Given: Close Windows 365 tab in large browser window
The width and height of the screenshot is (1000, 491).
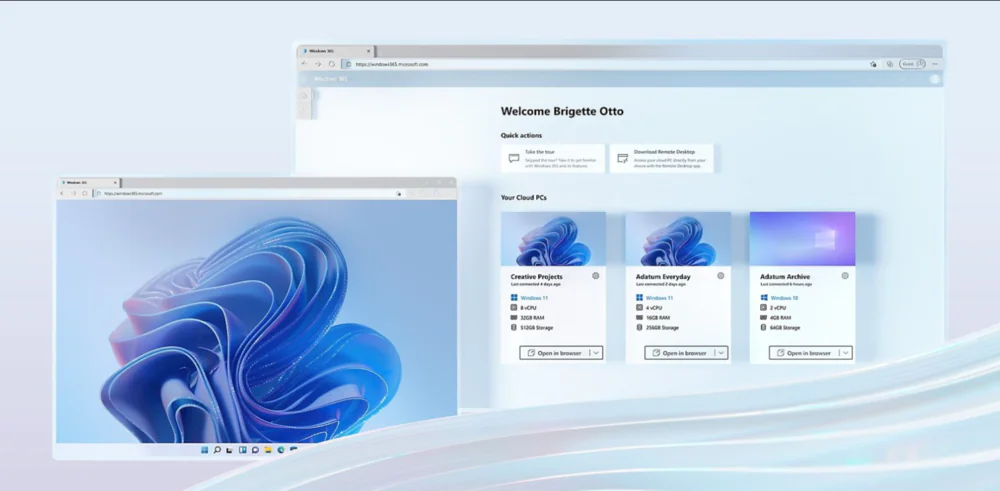Looking at the screenshot, I should point(368,51).
